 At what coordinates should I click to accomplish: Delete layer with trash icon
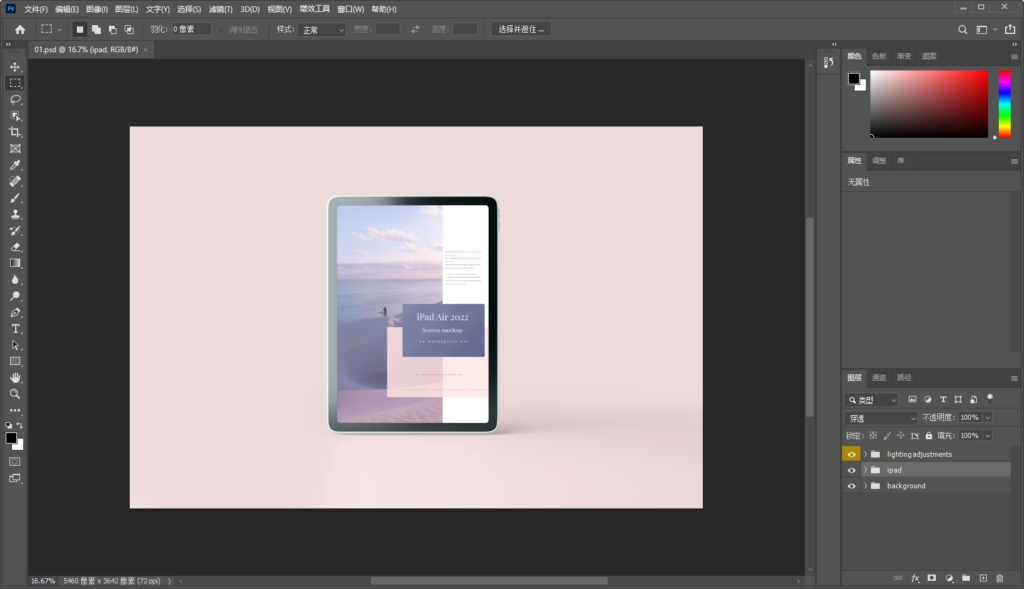coord(1000,578)
